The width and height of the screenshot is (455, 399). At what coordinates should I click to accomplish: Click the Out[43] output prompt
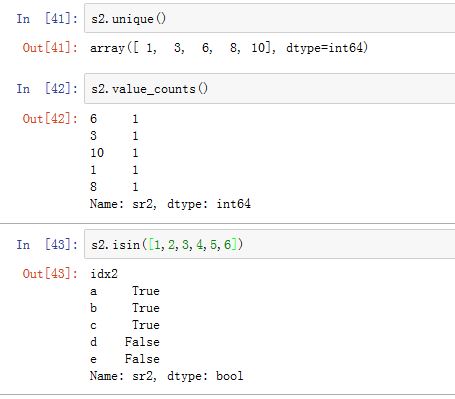[50, 274]
